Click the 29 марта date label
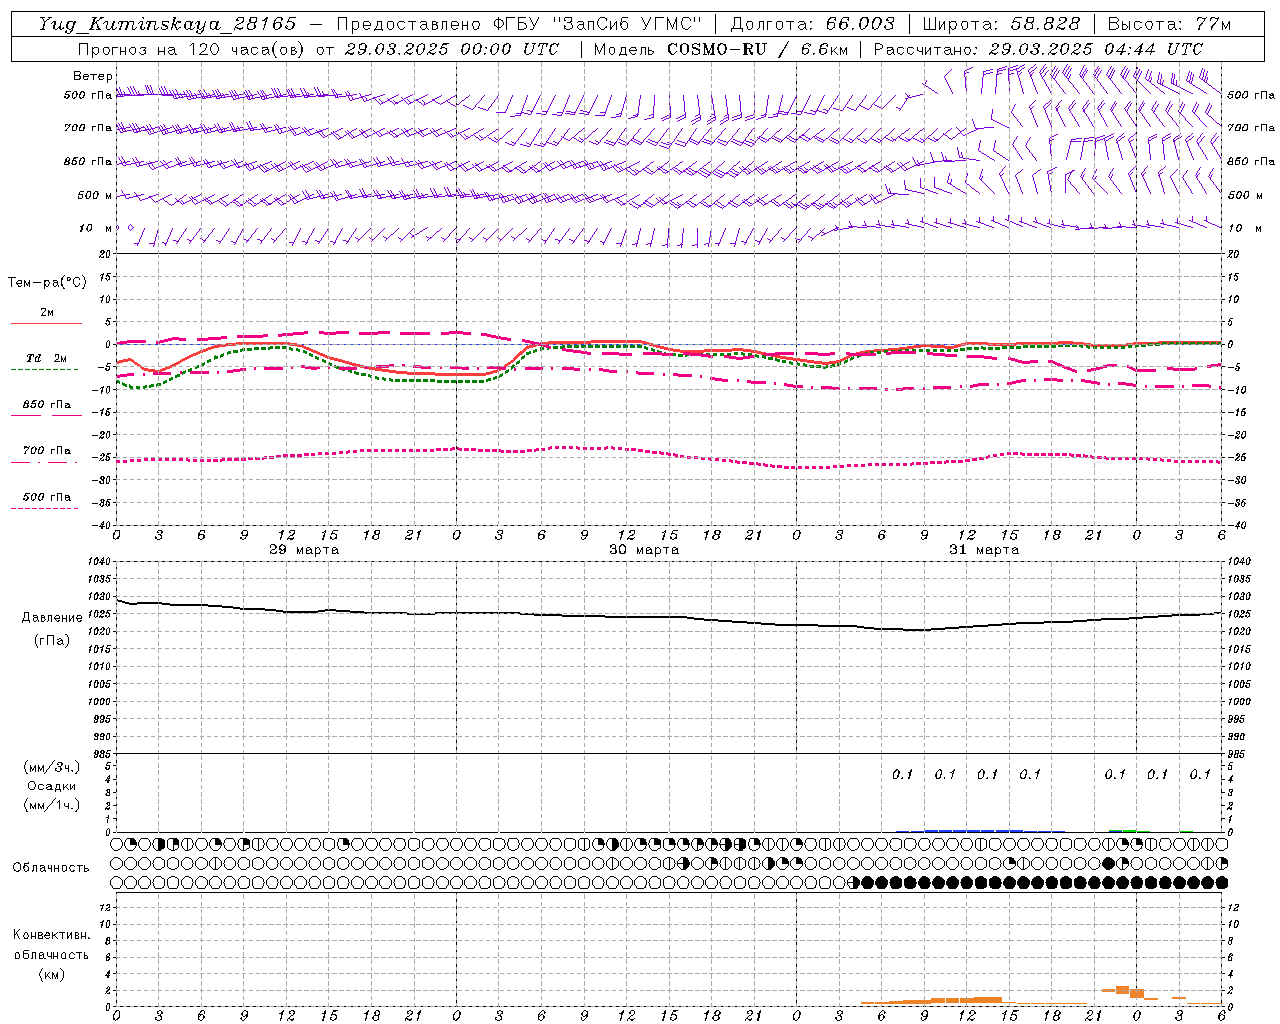1280x1024 pixels. pyautogui.click(x=304, y=550)
